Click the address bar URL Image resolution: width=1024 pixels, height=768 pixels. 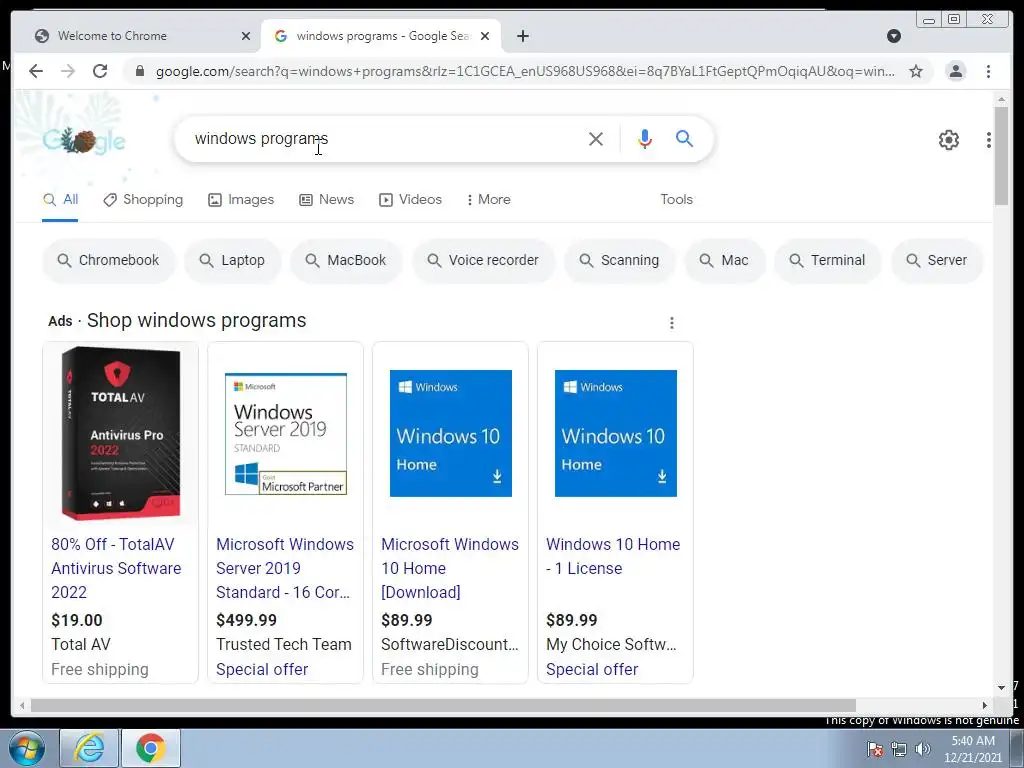(x=525, y=71)
